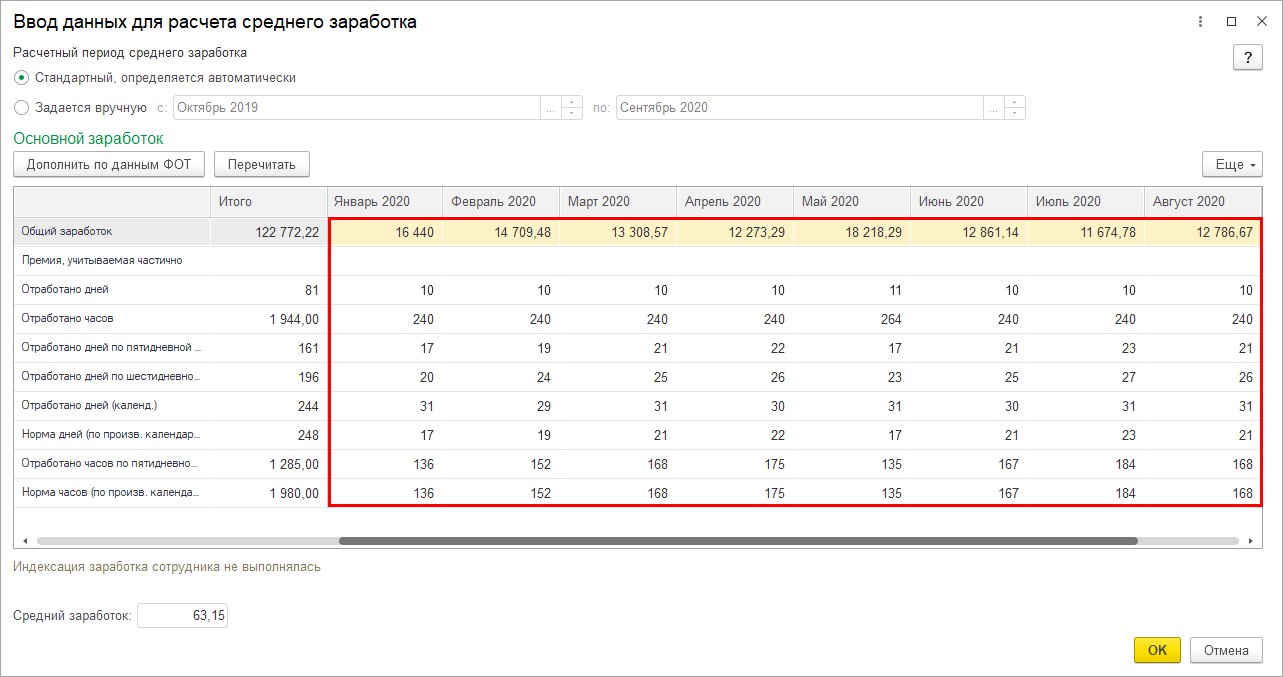Open picker button next to 'Сентябрь 2020'
This screenshot has width=1283, height=677.
coord(994,107)
